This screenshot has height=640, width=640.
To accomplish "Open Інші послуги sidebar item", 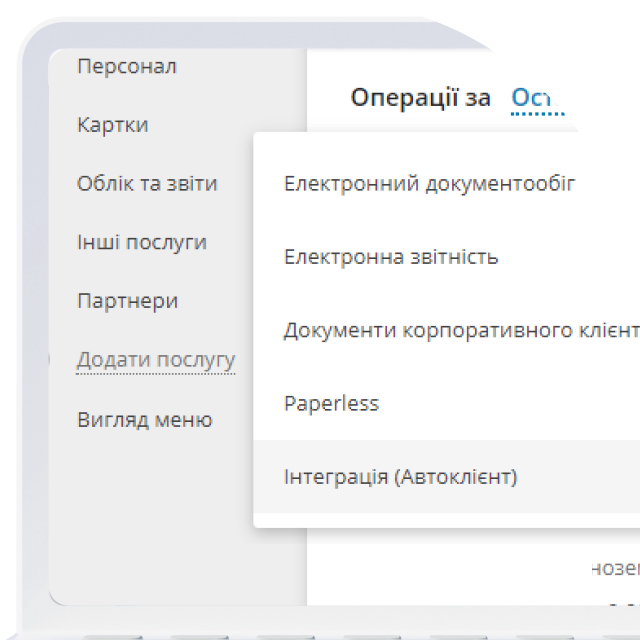I will [142, 242].
